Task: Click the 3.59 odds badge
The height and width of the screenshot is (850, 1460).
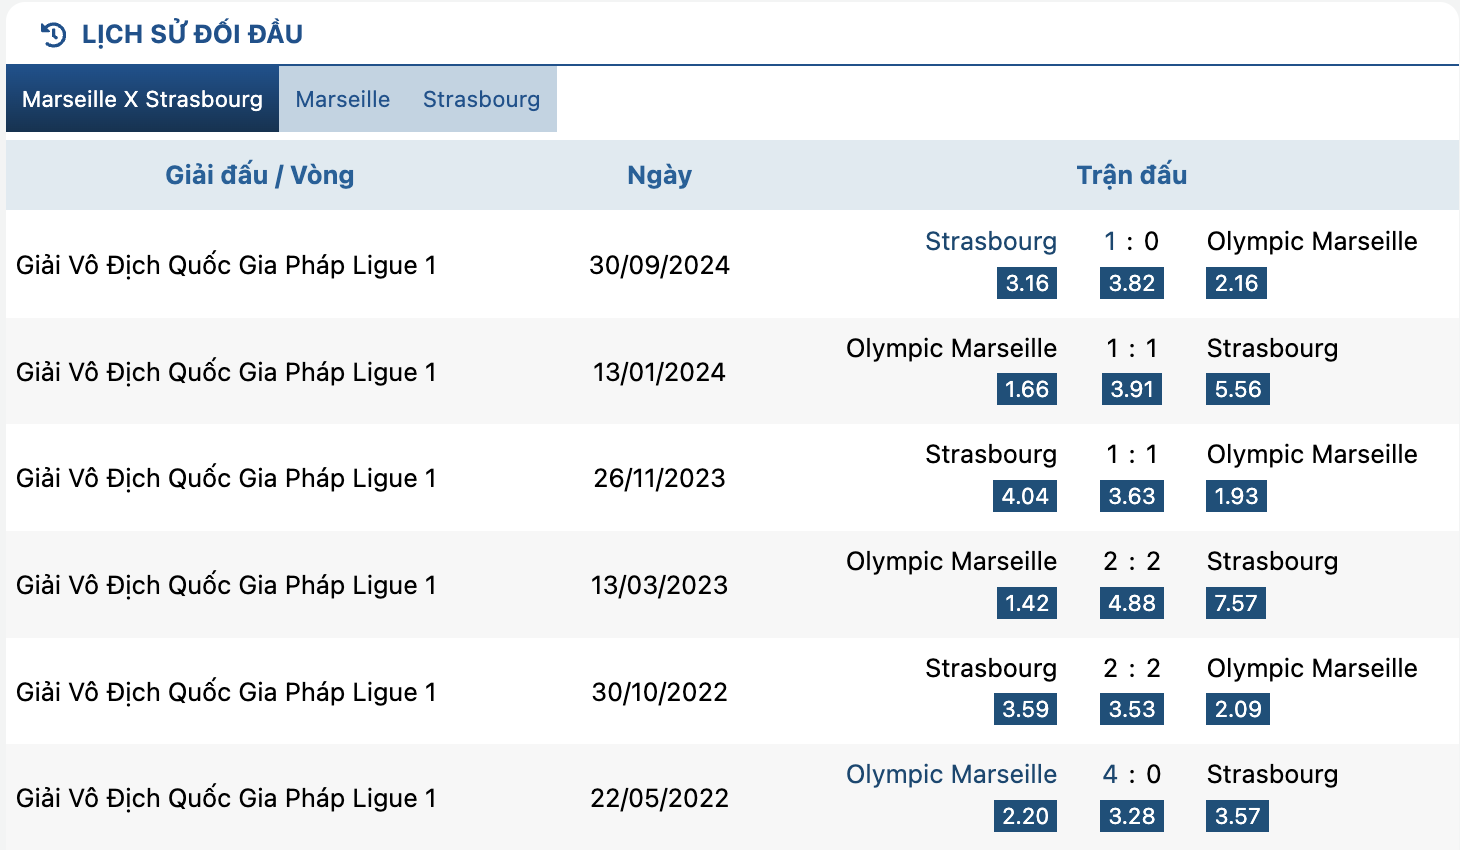Action: [1026, 709]
